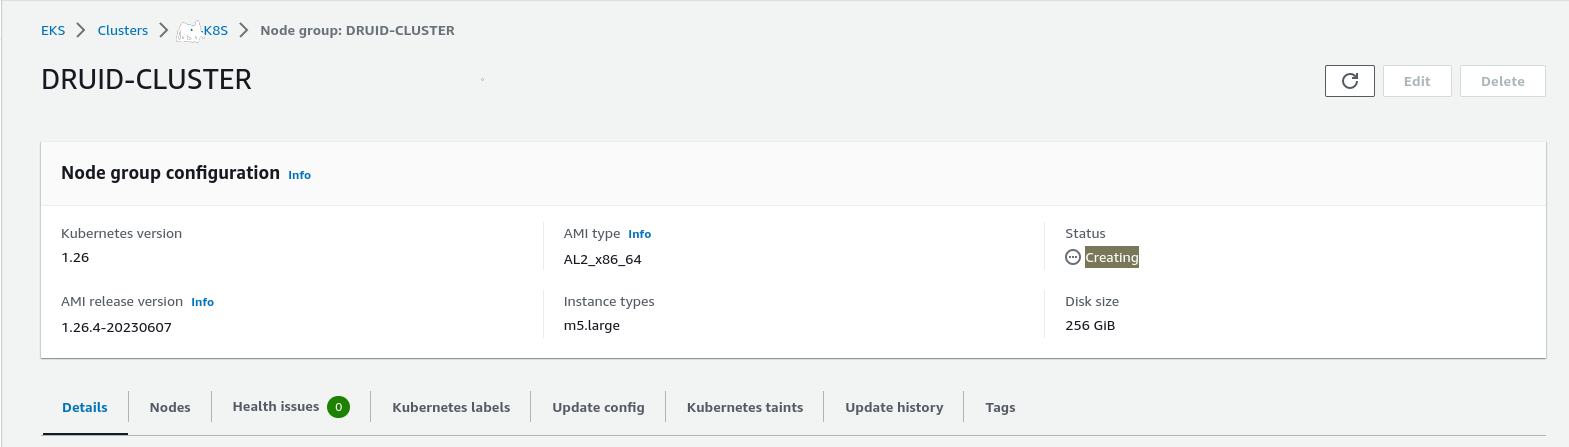Show Info for AMI type
This screenshot has width=1569, height=447.
(x=639, y=234)
